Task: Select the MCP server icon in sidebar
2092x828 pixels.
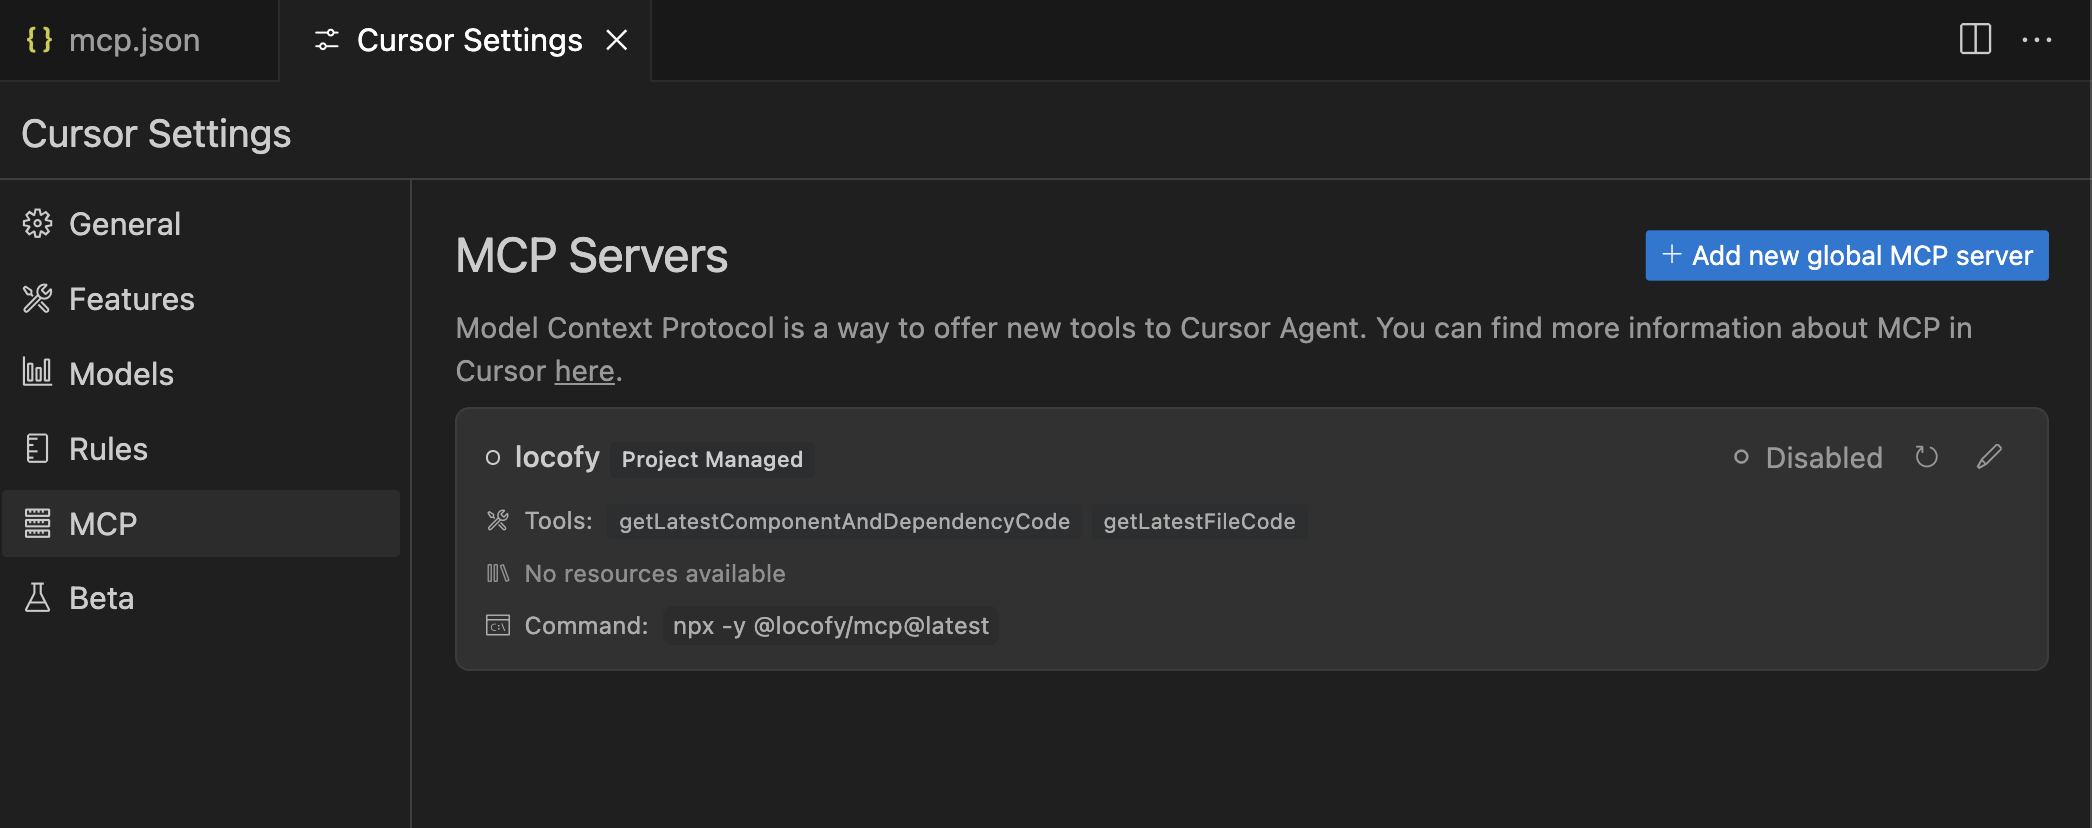Action: click(x=37, y=523)
